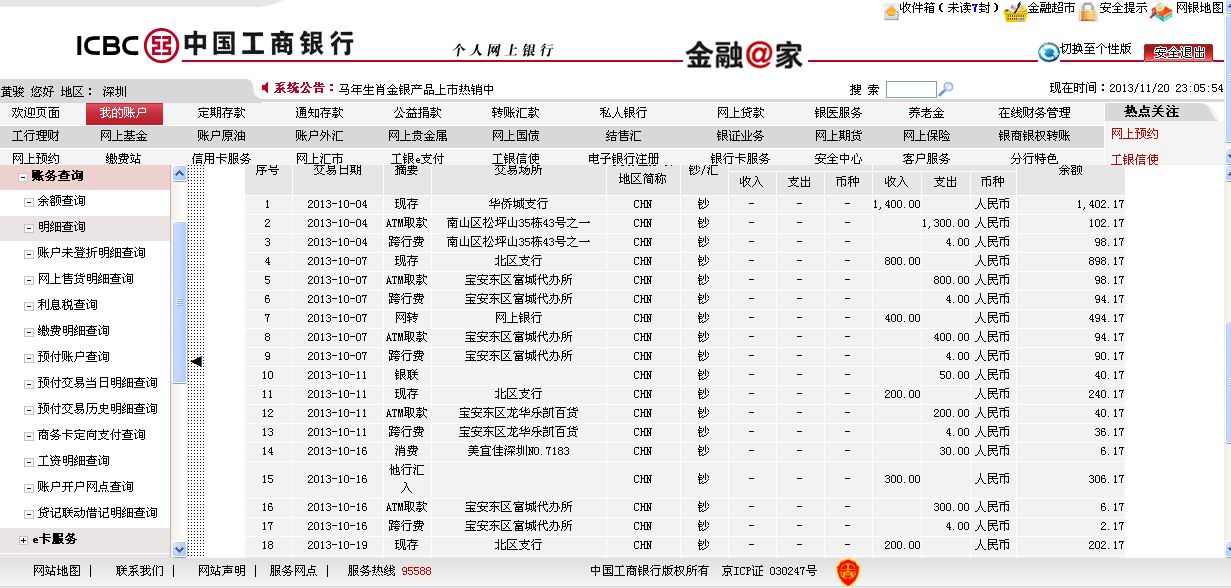Select 网上售货明细查询 in the sidebar
Screen dimensions: 1231x588
point(85,279)
